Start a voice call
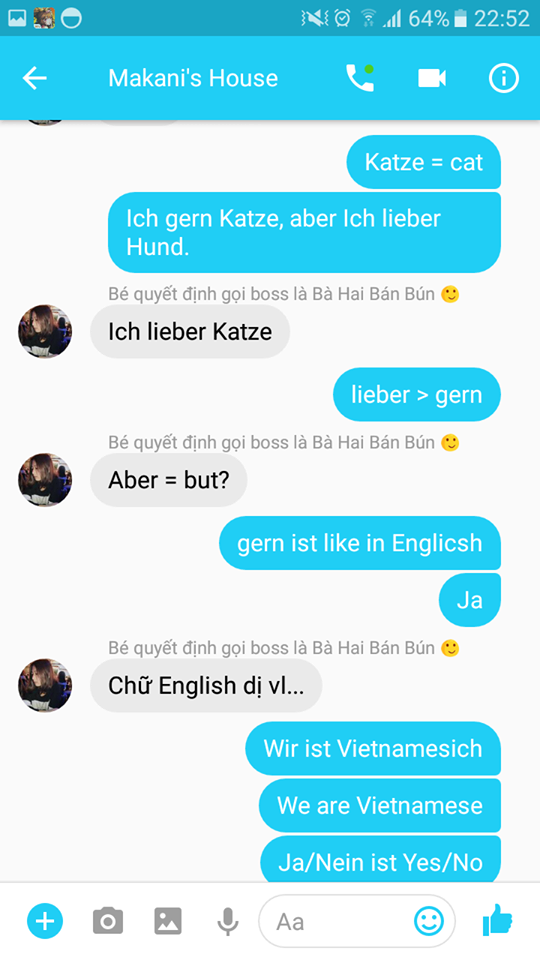This screenshot has width=540, height=960. click(x=360, y=78)
